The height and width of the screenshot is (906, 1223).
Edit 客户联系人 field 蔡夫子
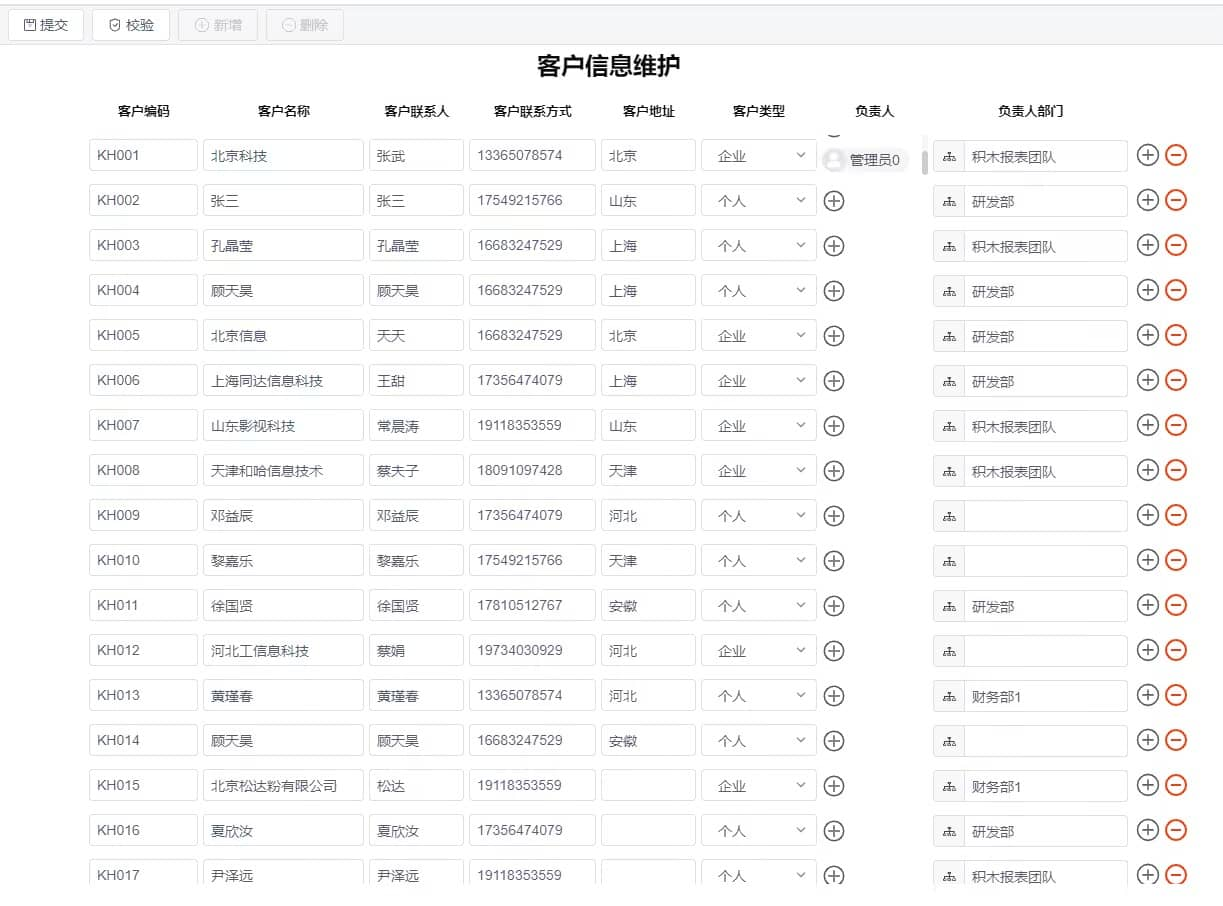tap(416, 471)
